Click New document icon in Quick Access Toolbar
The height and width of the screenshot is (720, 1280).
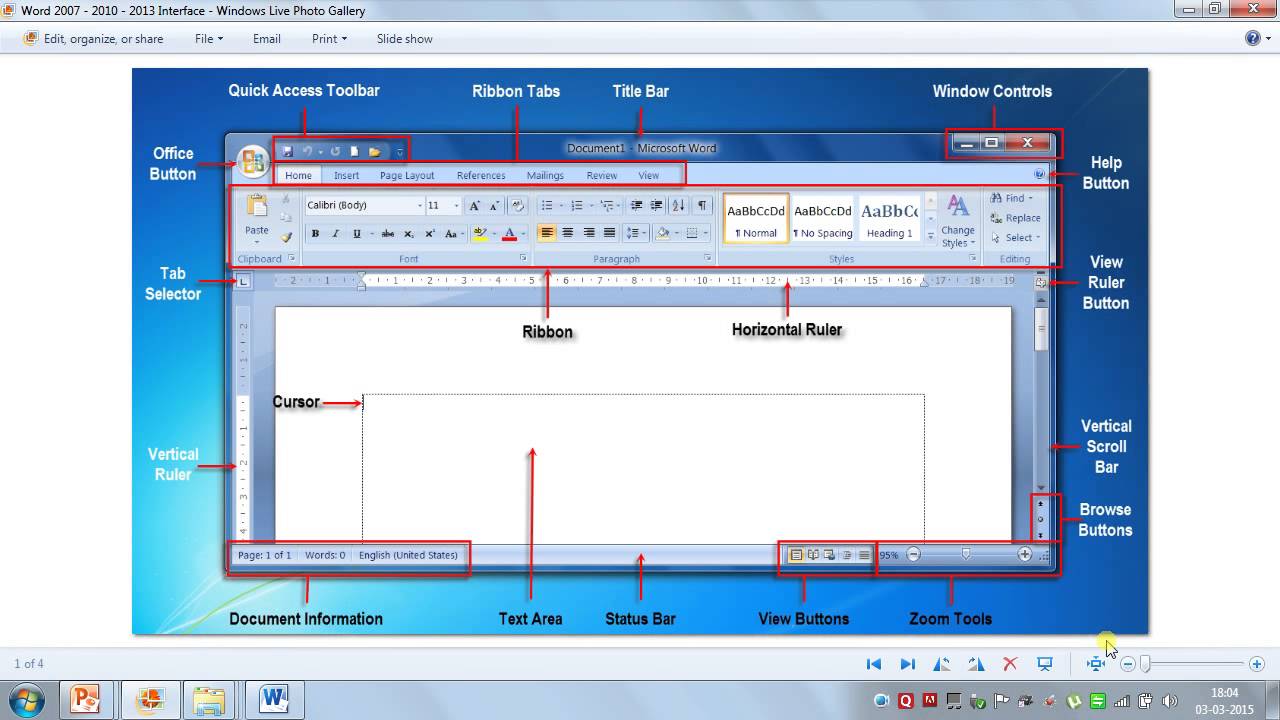[354, 152]
